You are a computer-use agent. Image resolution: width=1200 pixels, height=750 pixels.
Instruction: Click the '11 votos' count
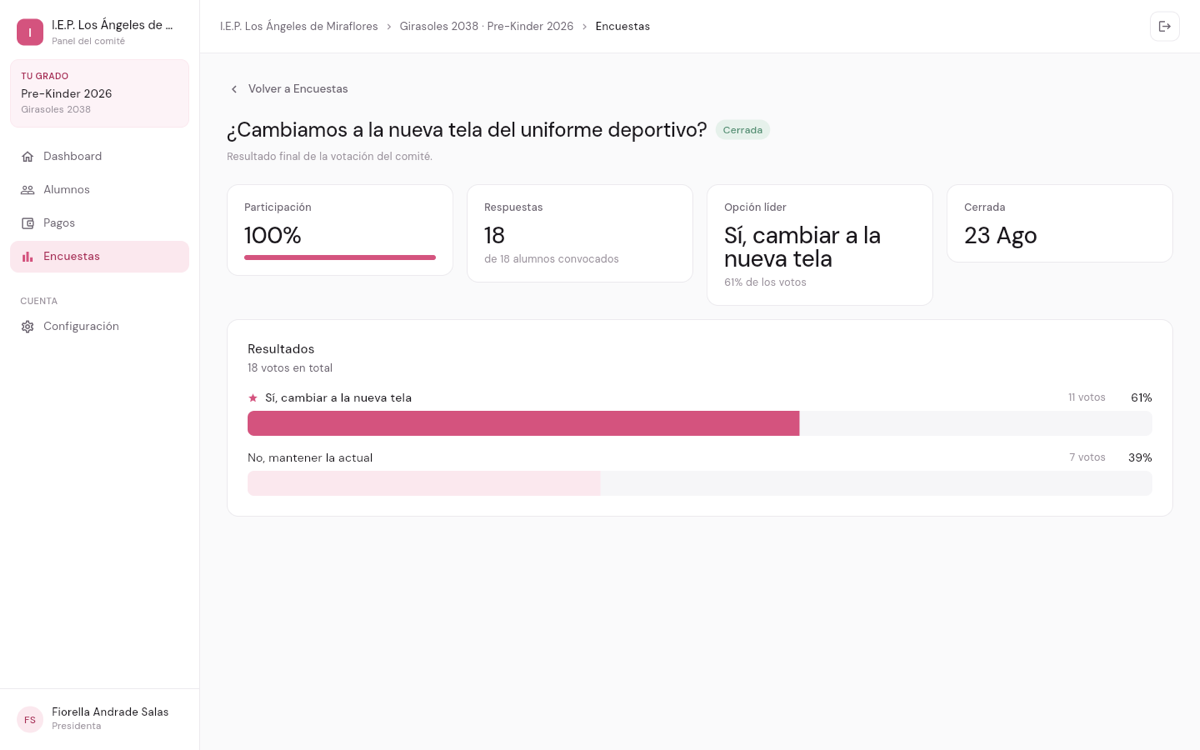[x=1087, y=398]
